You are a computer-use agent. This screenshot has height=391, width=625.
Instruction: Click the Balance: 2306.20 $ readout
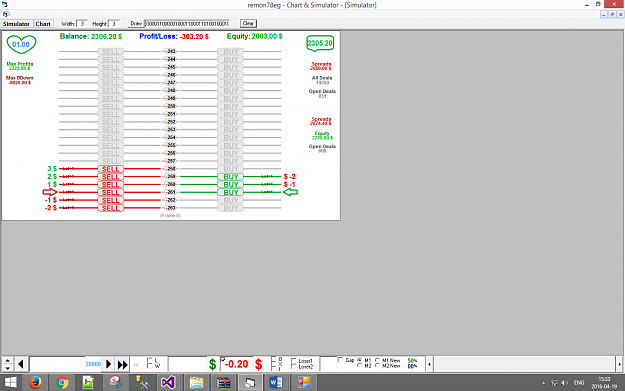(91, 36)
